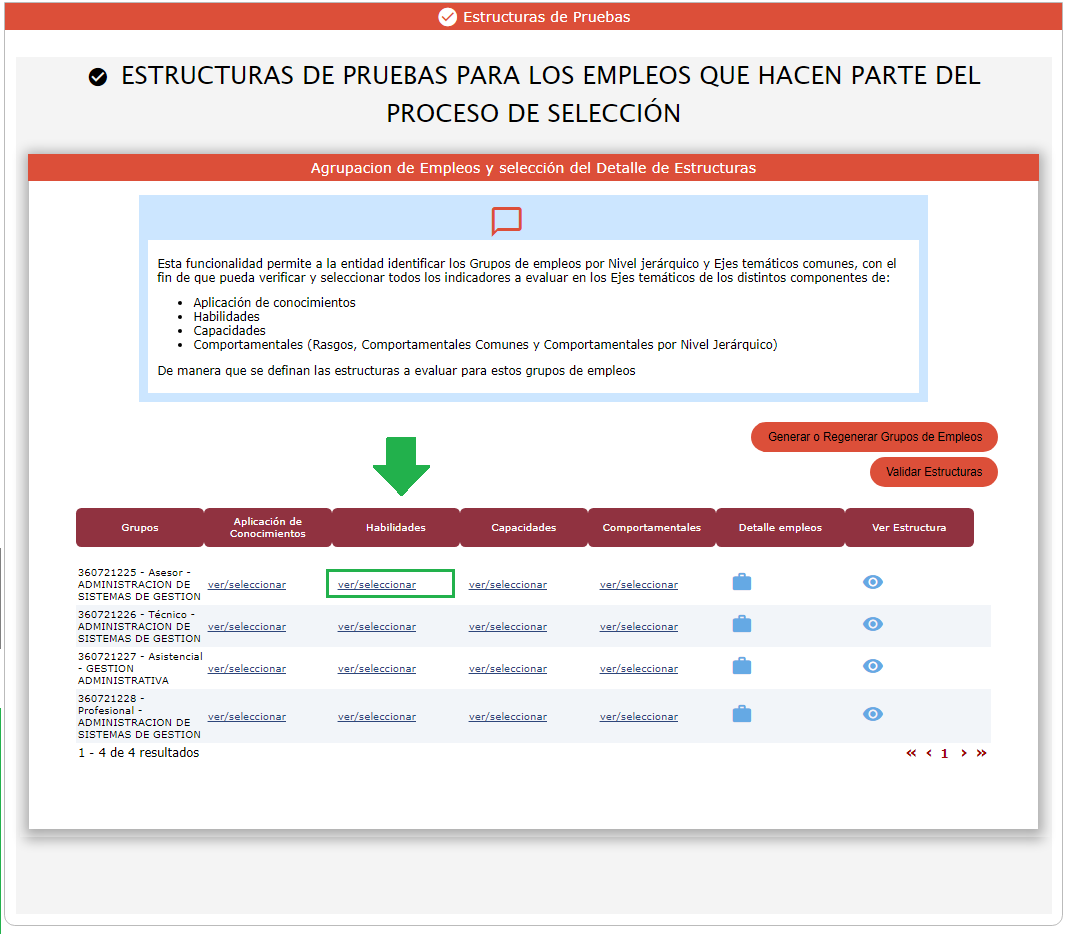Open job details briefcase for Asesor group
Image resolution: width=1069 pixels, height=934 pixels.
(741, 582)
